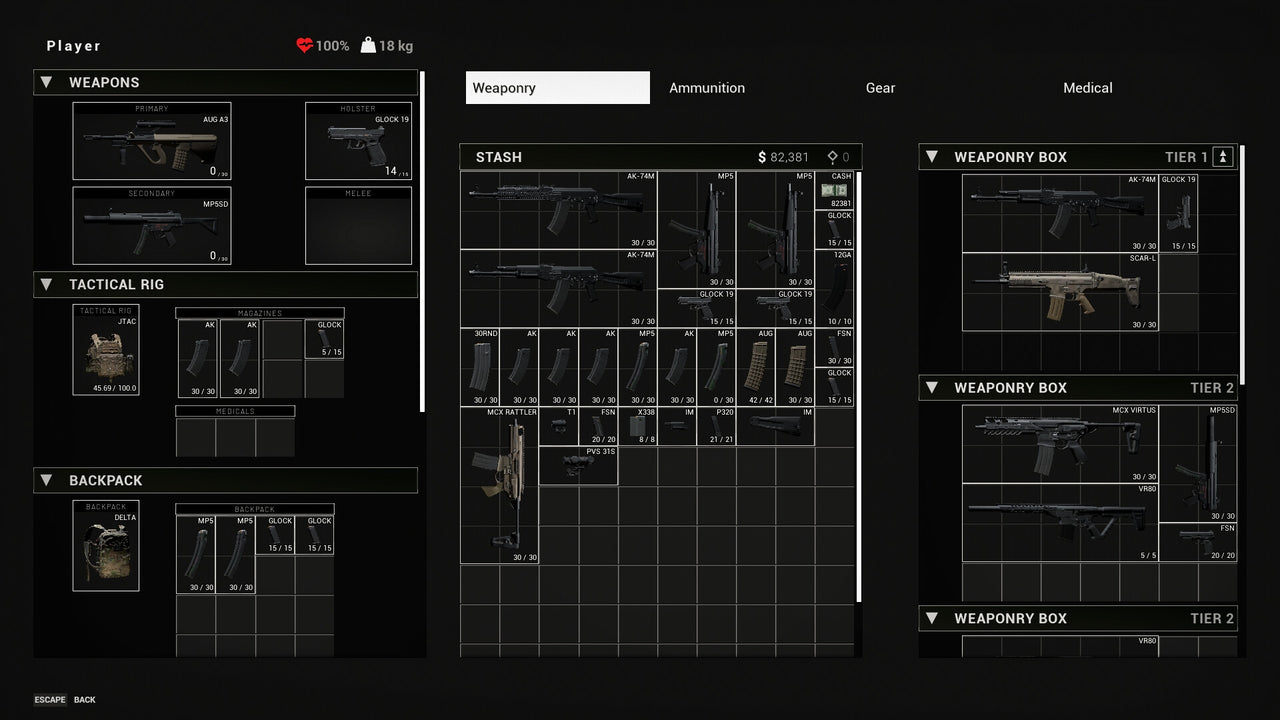
Task: Click the BACK button at bottom left
Action: [85, 699]
